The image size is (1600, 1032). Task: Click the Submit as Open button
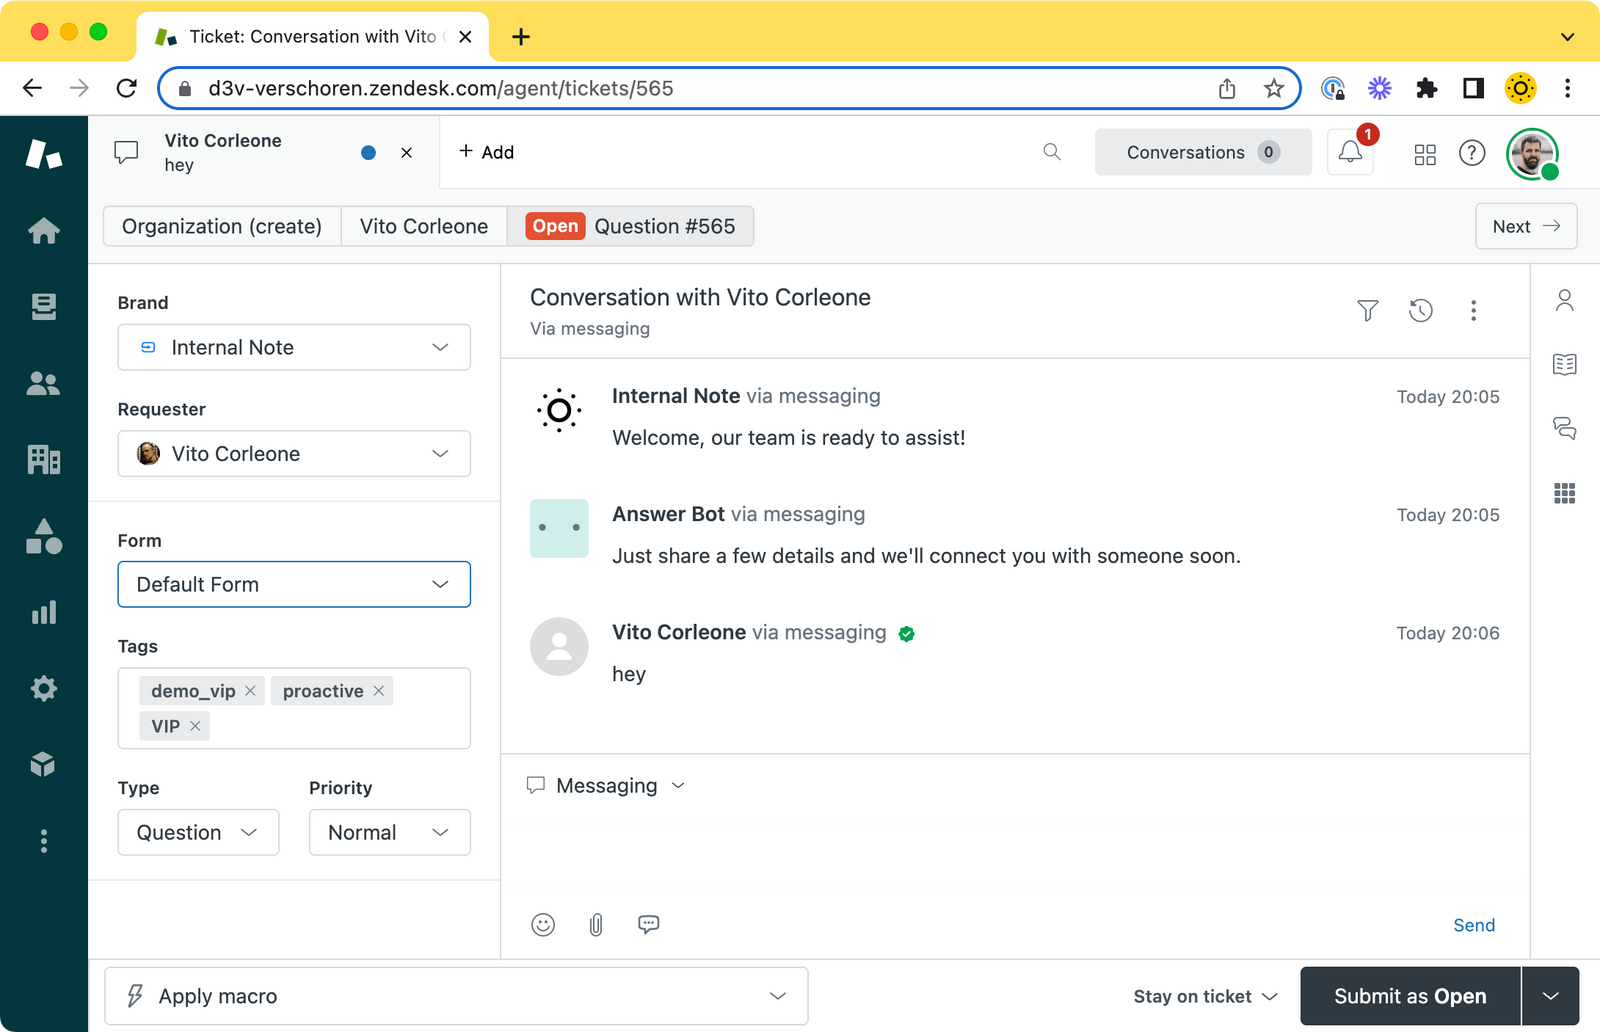[x=1409, y=995]
